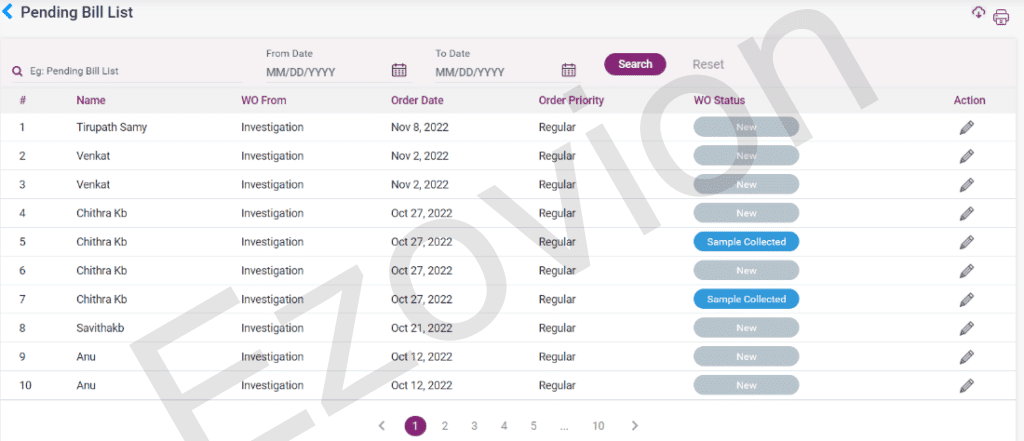Edit row 5 Chithra Kb
The image size is (1024, 441).
point(967,242)
